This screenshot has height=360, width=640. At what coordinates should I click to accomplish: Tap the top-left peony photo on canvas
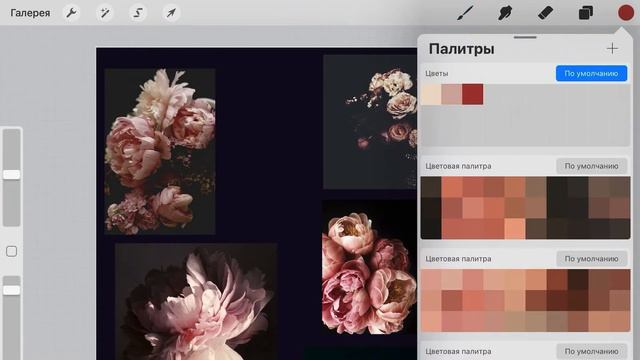point(160,151)
